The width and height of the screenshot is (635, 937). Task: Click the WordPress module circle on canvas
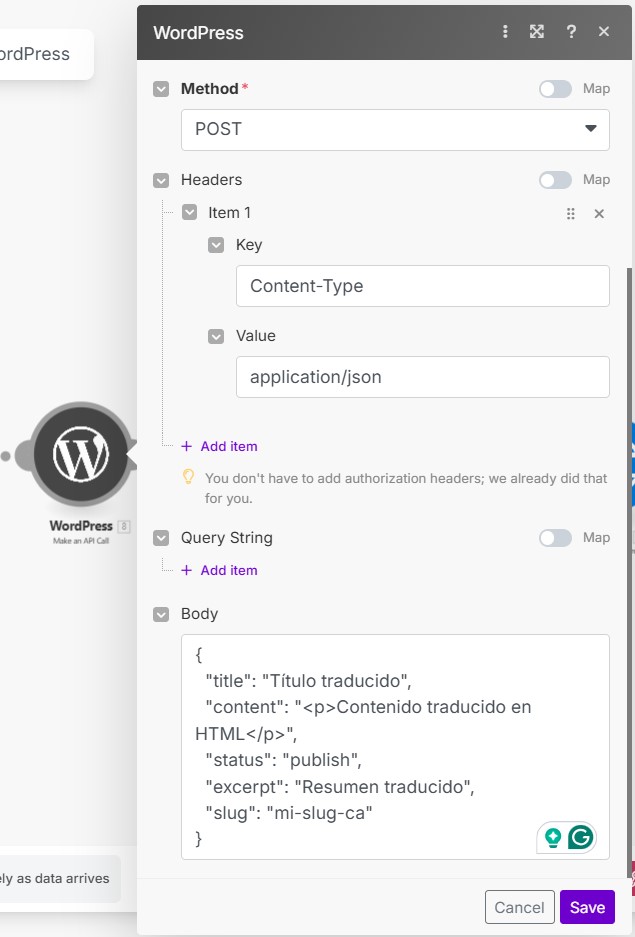[x=81, y=454]
